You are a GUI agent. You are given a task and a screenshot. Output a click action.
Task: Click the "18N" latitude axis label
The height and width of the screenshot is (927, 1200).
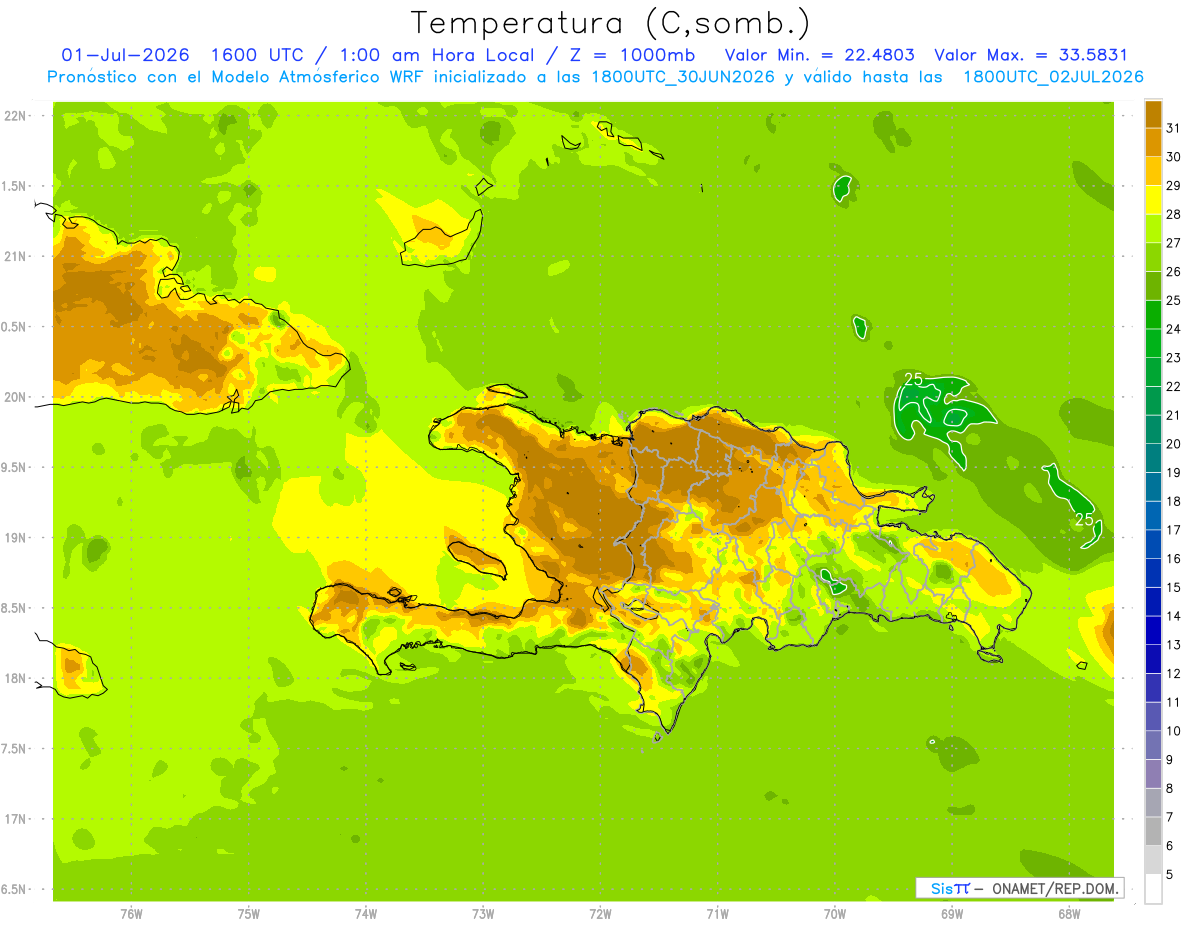14,678
